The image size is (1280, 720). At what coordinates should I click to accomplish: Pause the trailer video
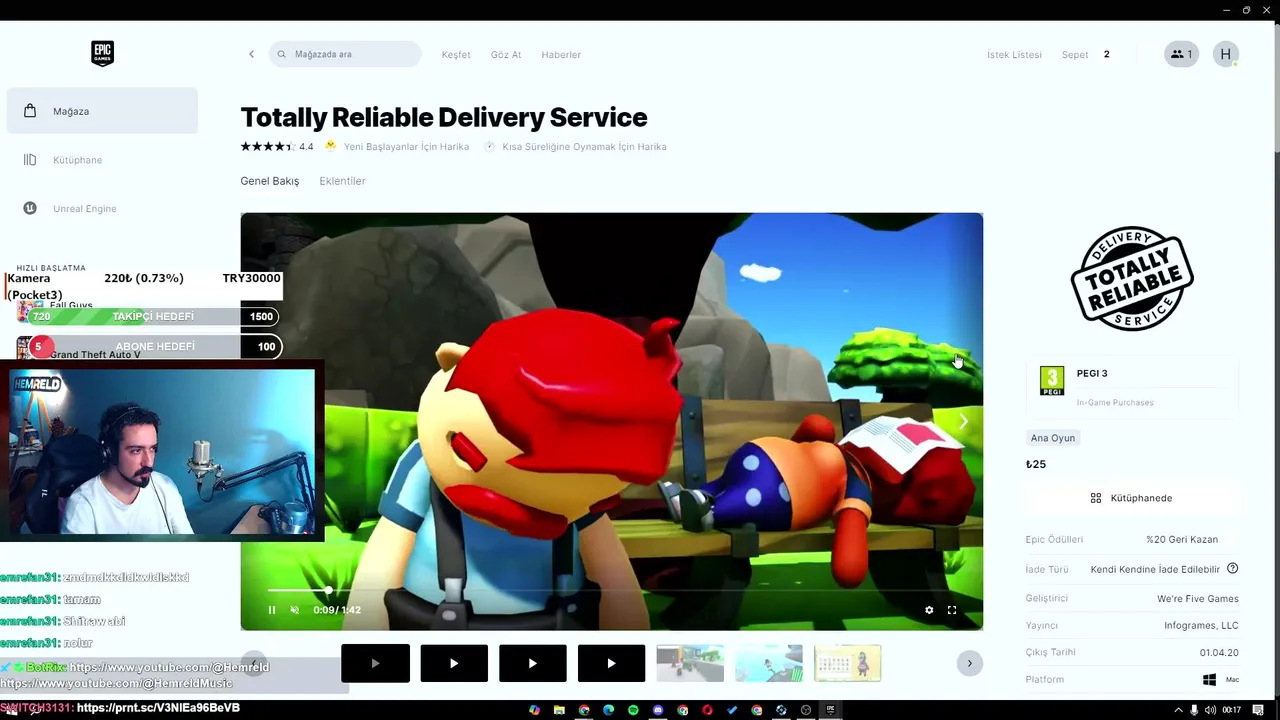[x=272, y=610]
